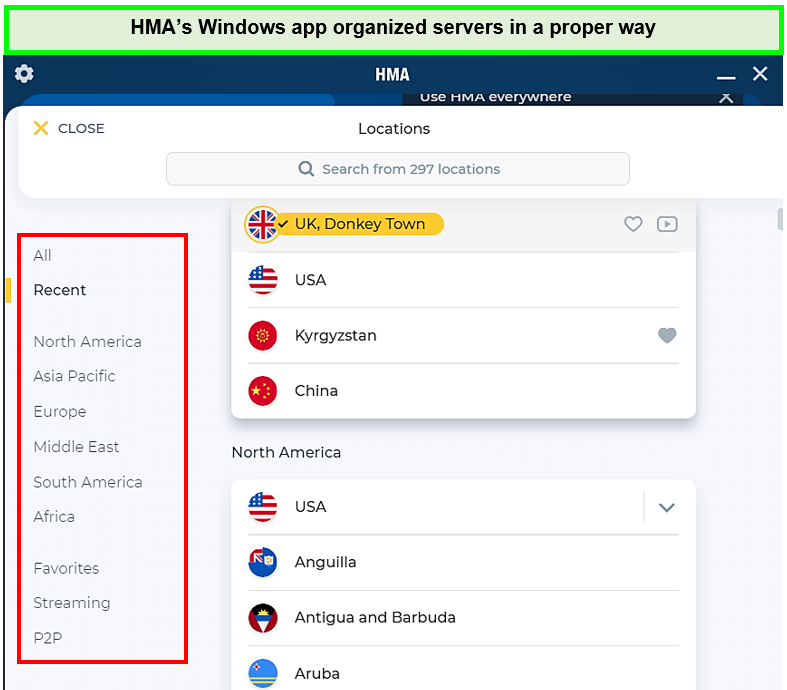Click the Use HMA everywhere banner text
Screen dimensions: 787x690
coord(495,97)
